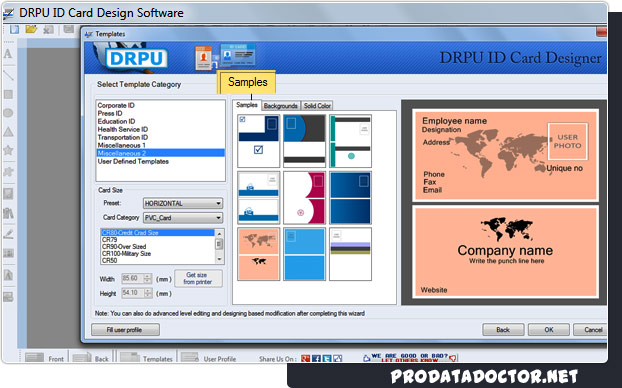Screen dimensions: 622x388
Task: Switch to the Samples tab
Action: point(247,105)
